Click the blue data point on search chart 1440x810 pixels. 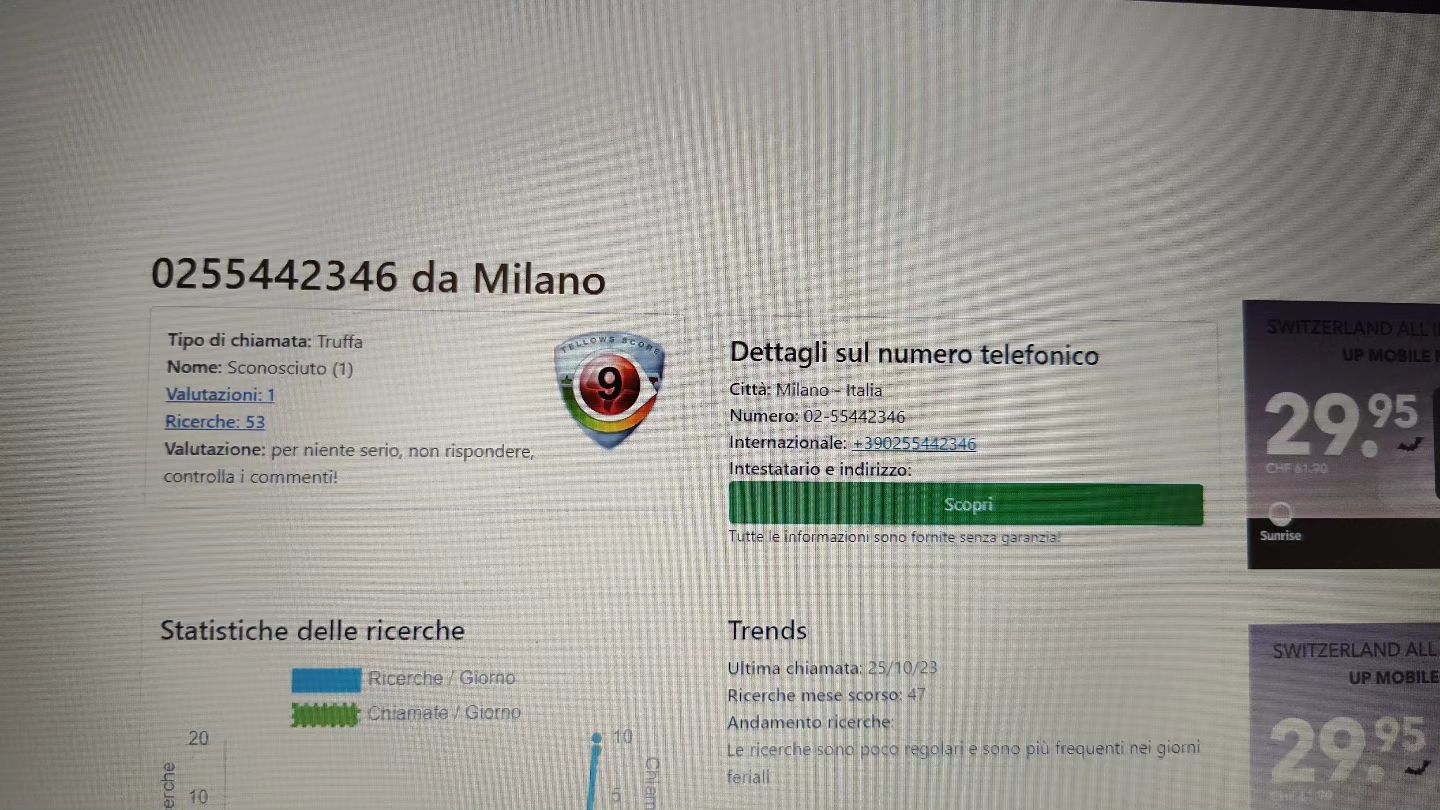pos(596,739)
